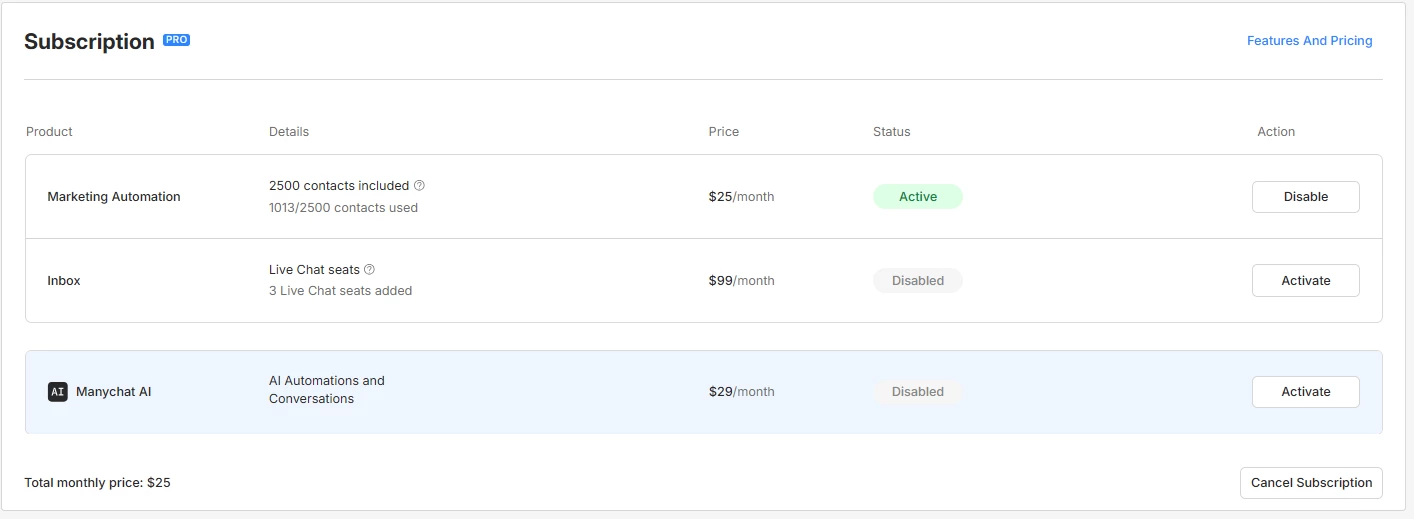
Task: Click the PRO badge beside Subscription
Action: tap(176, 40)
